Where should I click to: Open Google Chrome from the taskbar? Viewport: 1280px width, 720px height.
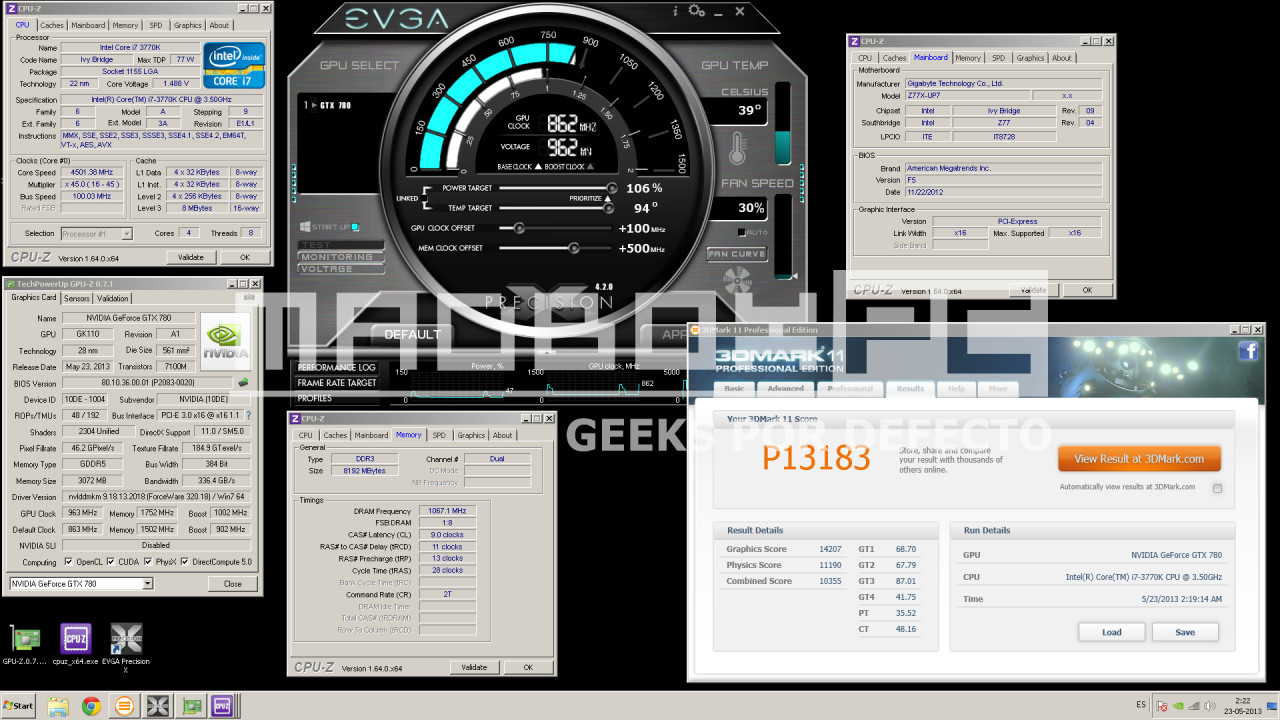click(x=91, y=706)
